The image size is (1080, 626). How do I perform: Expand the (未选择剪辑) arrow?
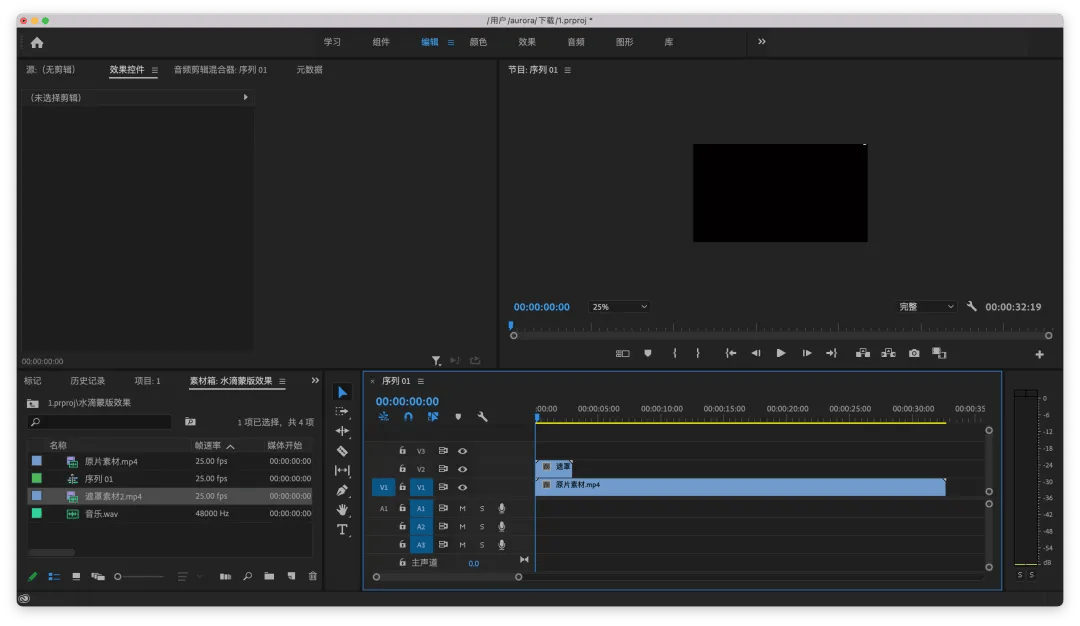[245, 98]
